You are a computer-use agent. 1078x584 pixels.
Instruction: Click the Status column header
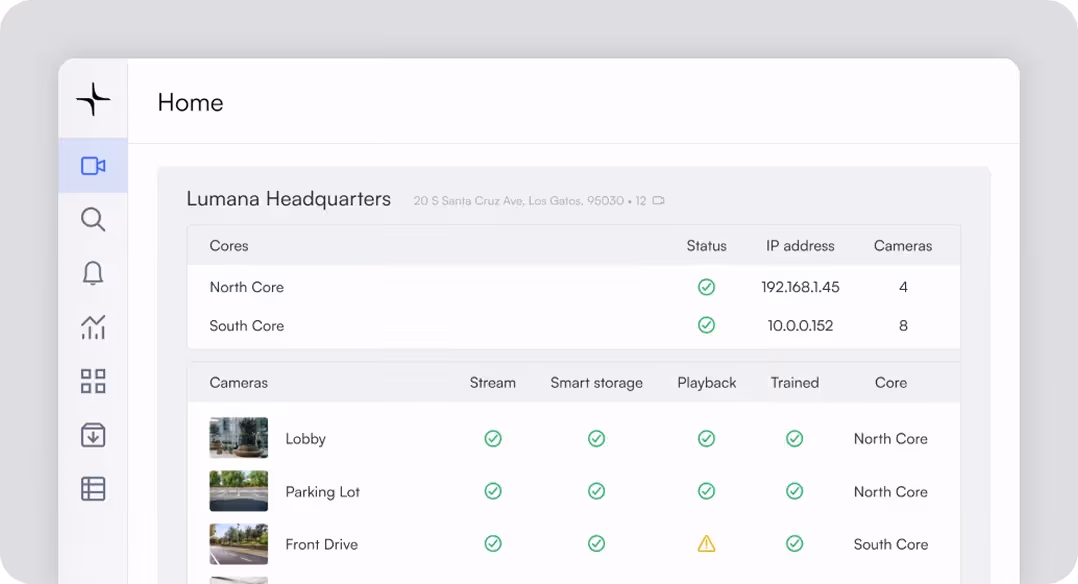[x=706, y=246]
